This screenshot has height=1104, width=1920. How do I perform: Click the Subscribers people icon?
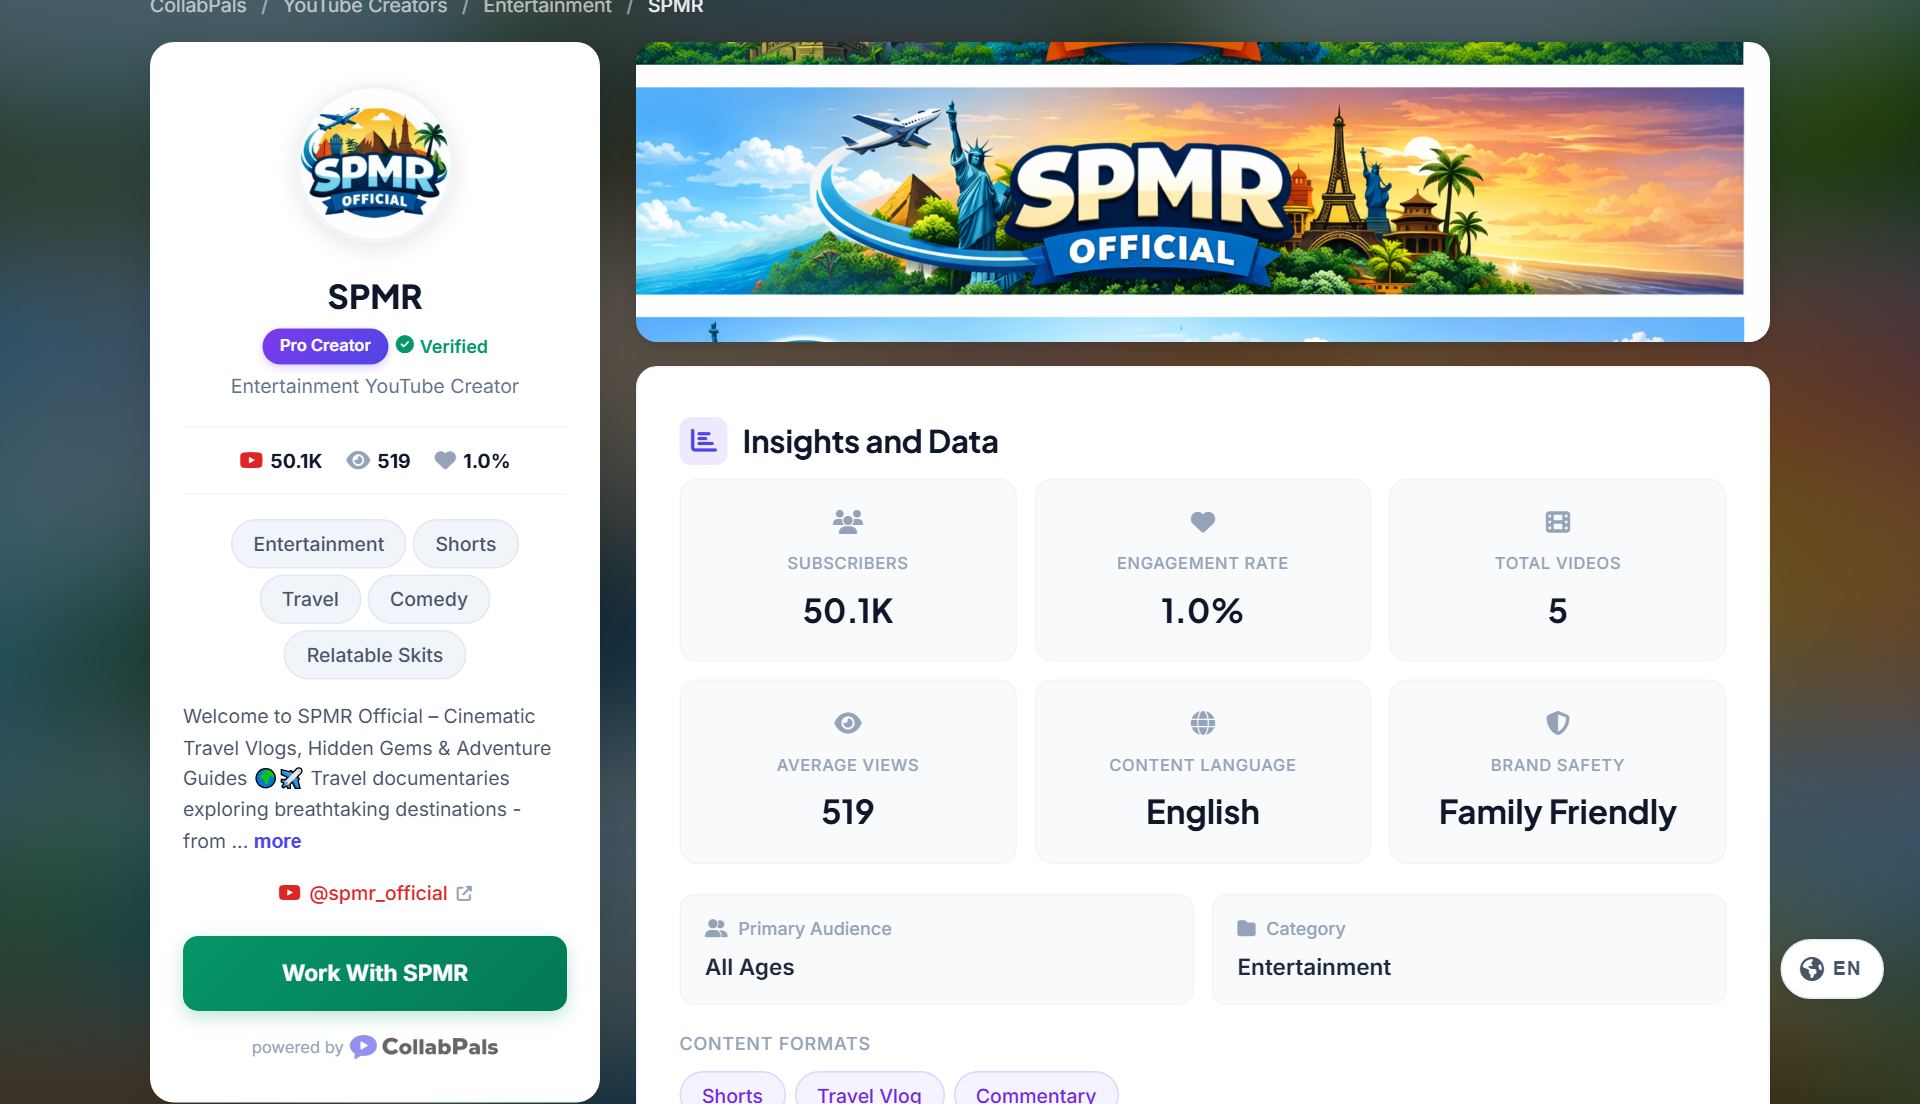click(x=848, y=521)
